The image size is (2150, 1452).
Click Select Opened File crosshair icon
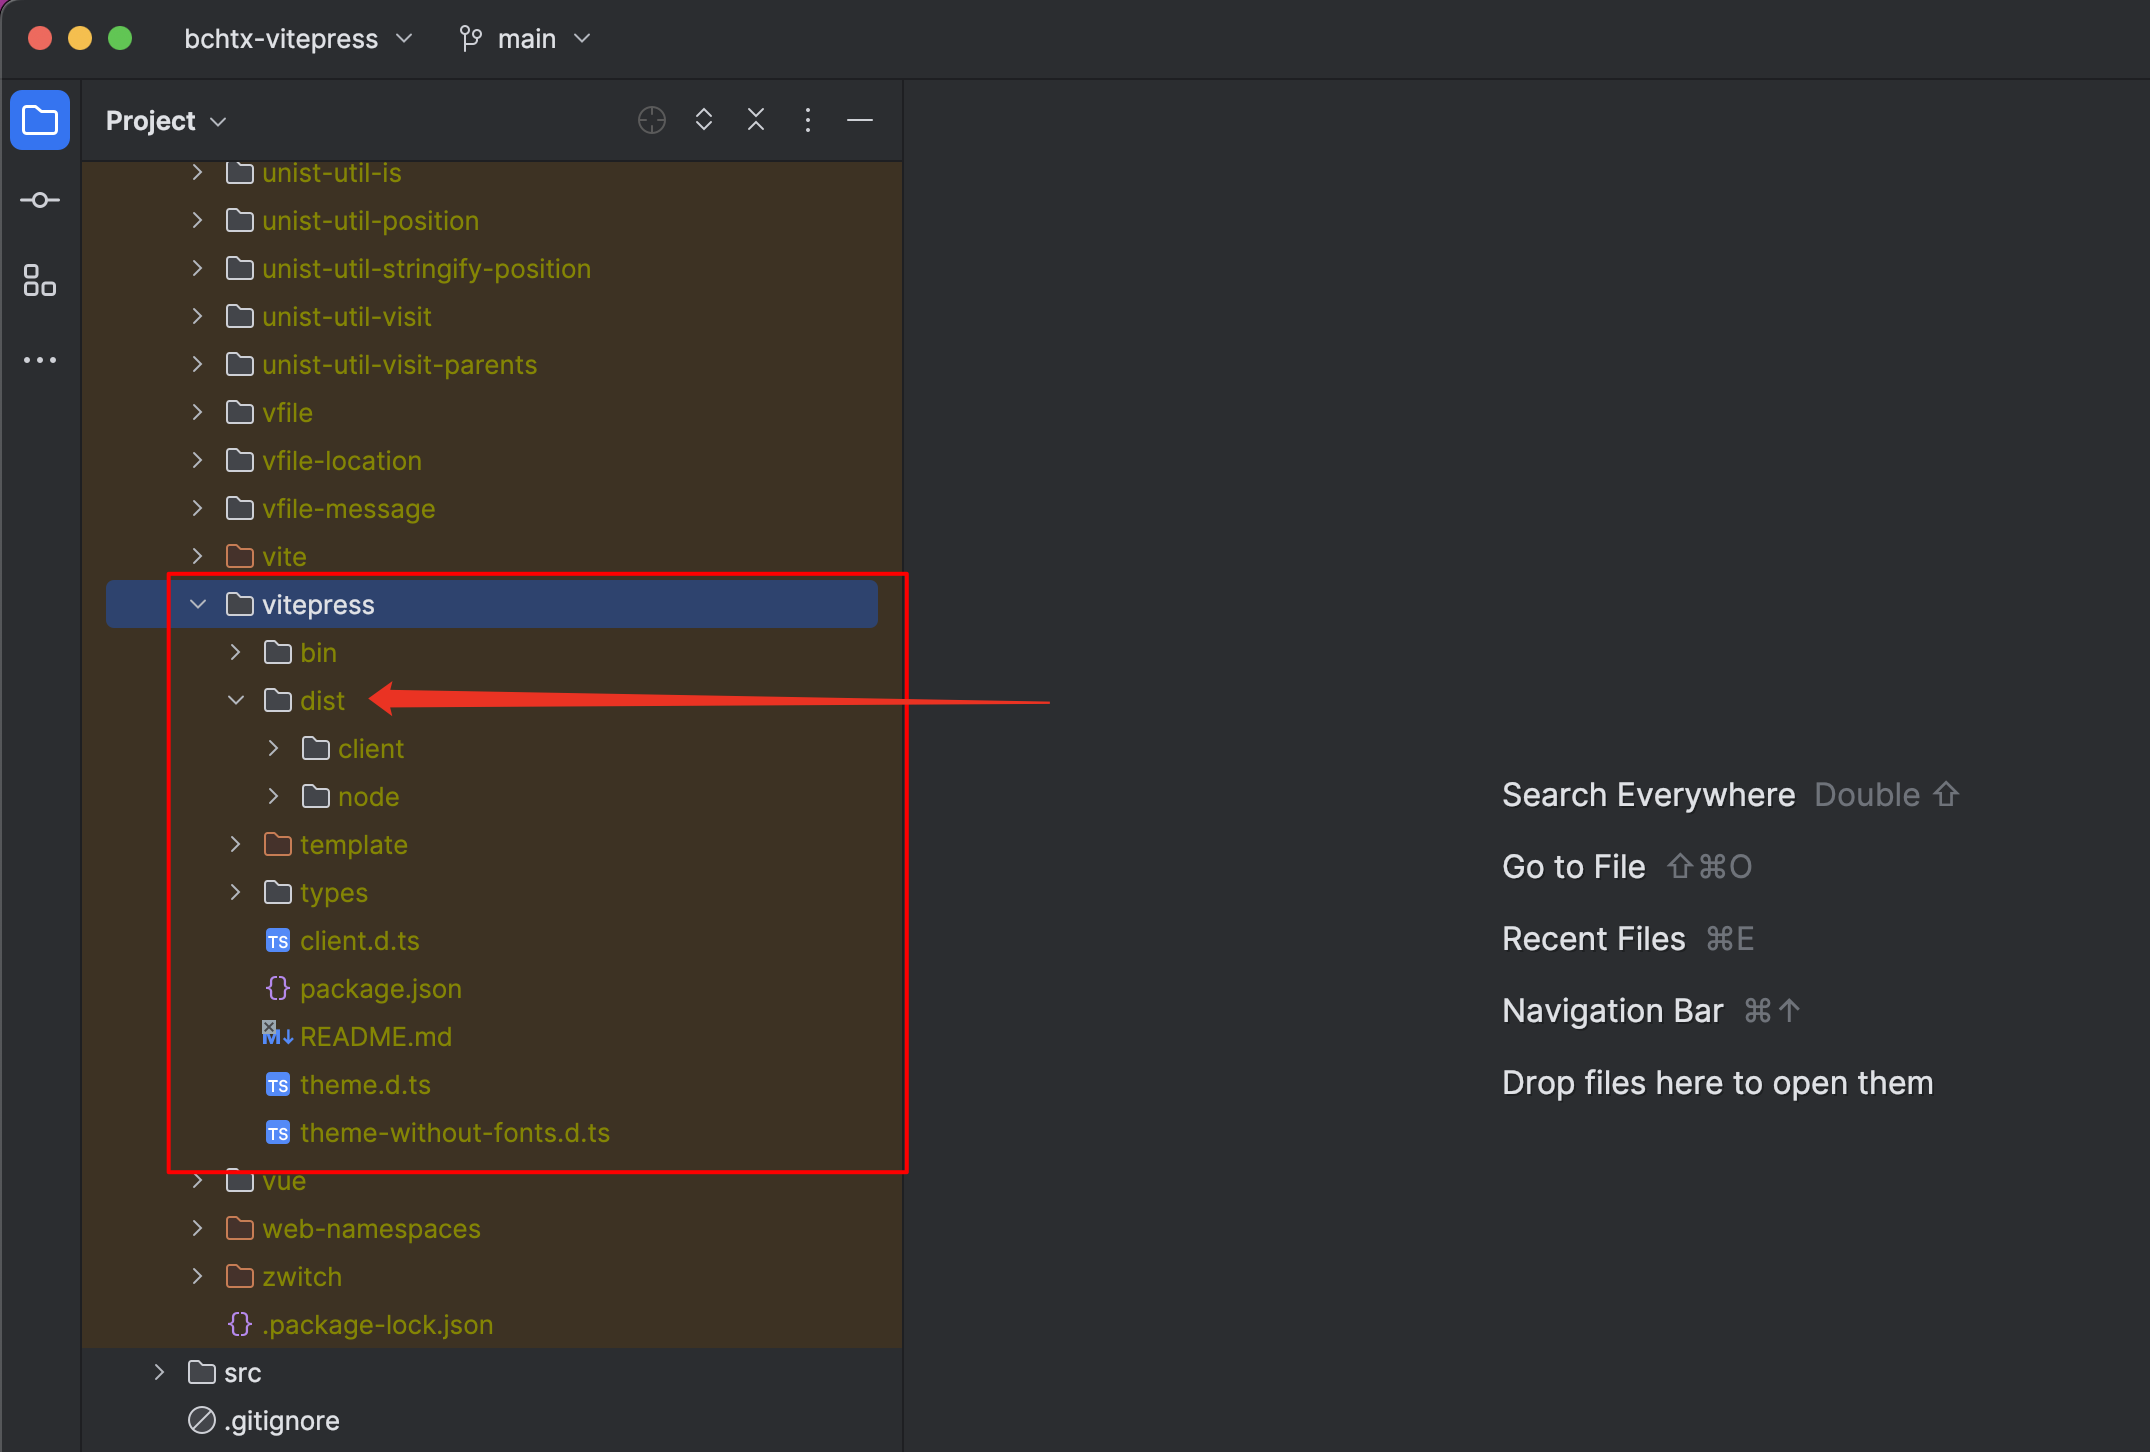651,121
